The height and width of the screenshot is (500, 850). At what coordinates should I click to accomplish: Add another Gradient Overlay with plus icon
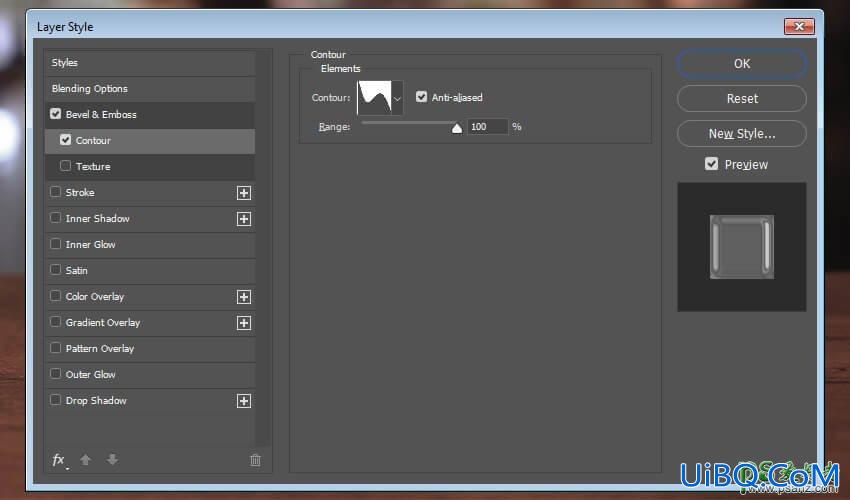[x=244, y=323]
